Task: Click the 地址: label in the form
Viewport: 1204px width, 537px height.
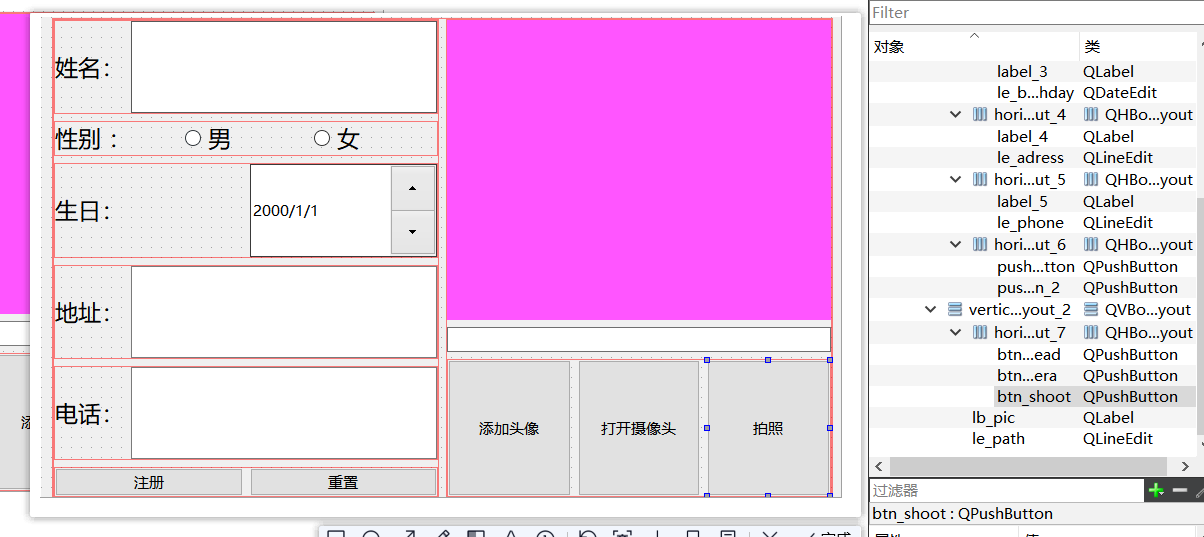Action: pyautogui.click(x=83, y=313)
